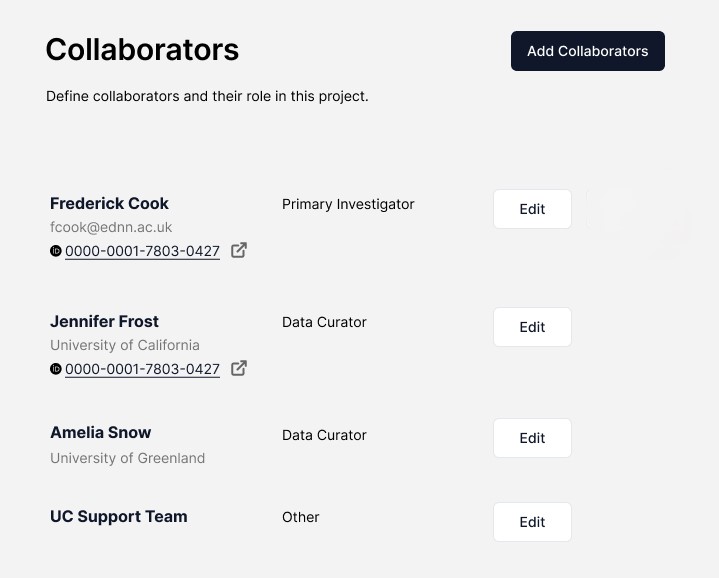Open Jennifer Frost's ORCID number link
Viewport: 719px width, 578px height.
142,369
